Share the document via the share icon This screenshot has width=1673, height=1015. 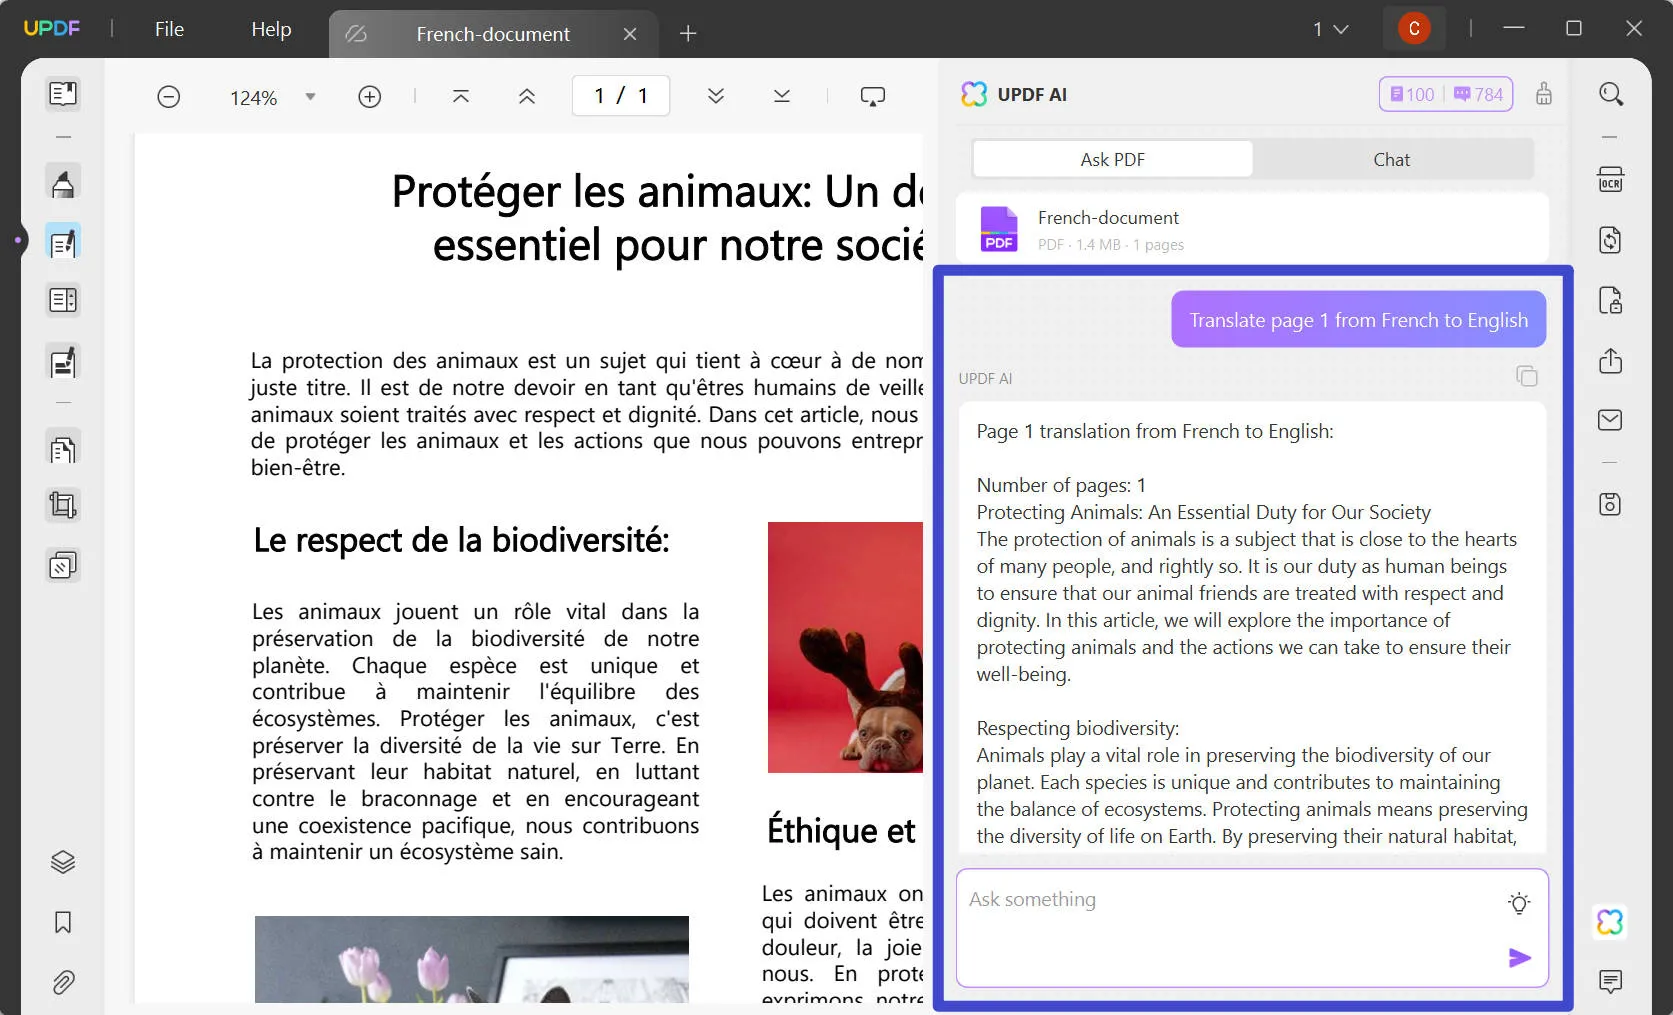click(1611, 361)
